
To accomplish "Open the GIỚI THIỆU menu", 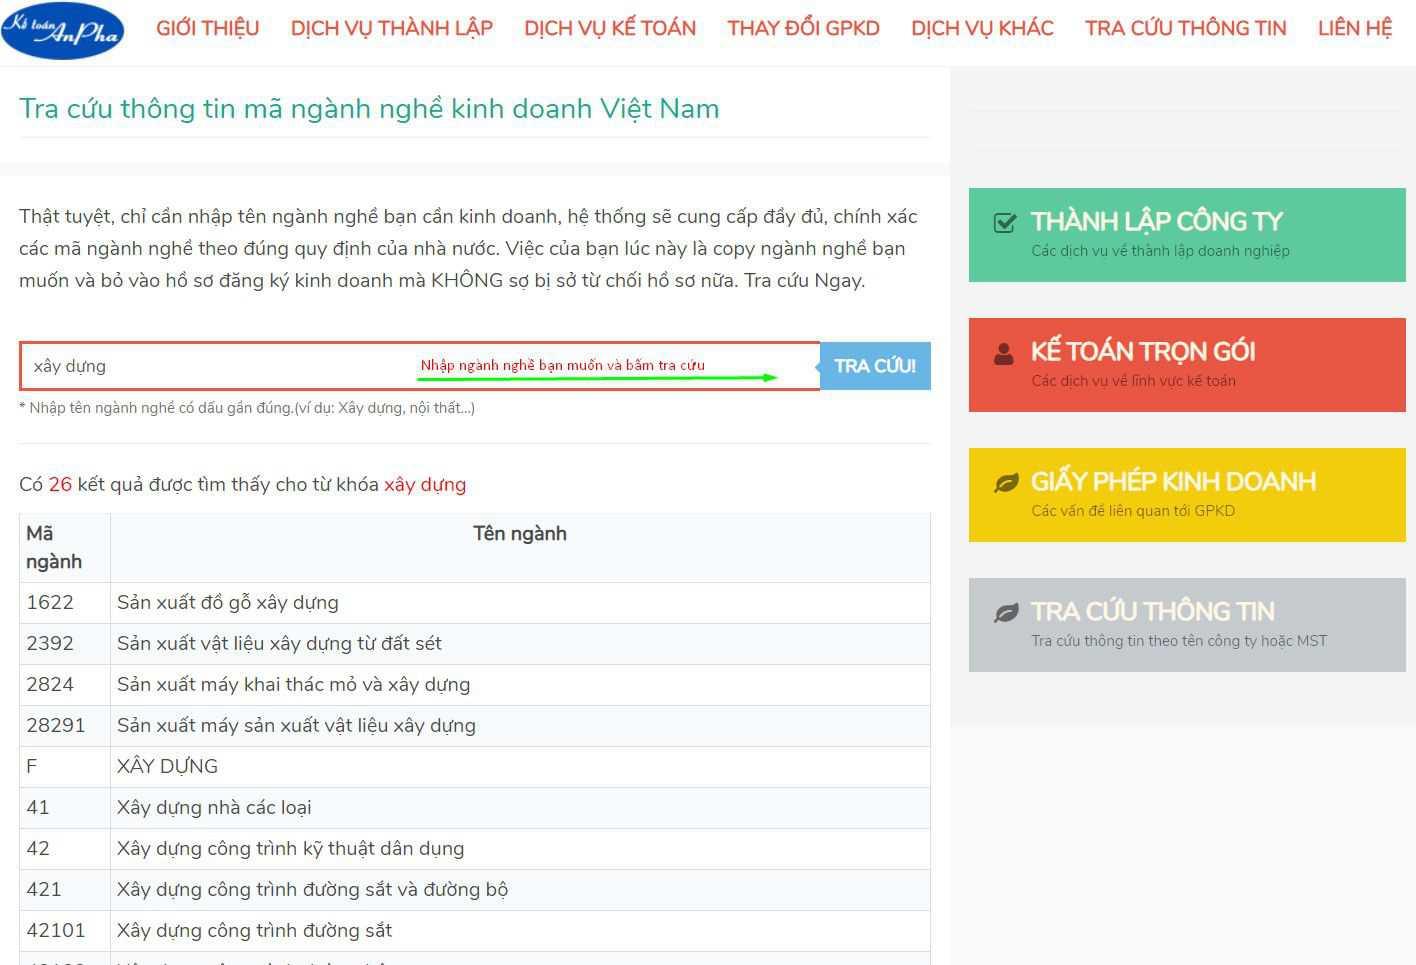I will (207, 28).
